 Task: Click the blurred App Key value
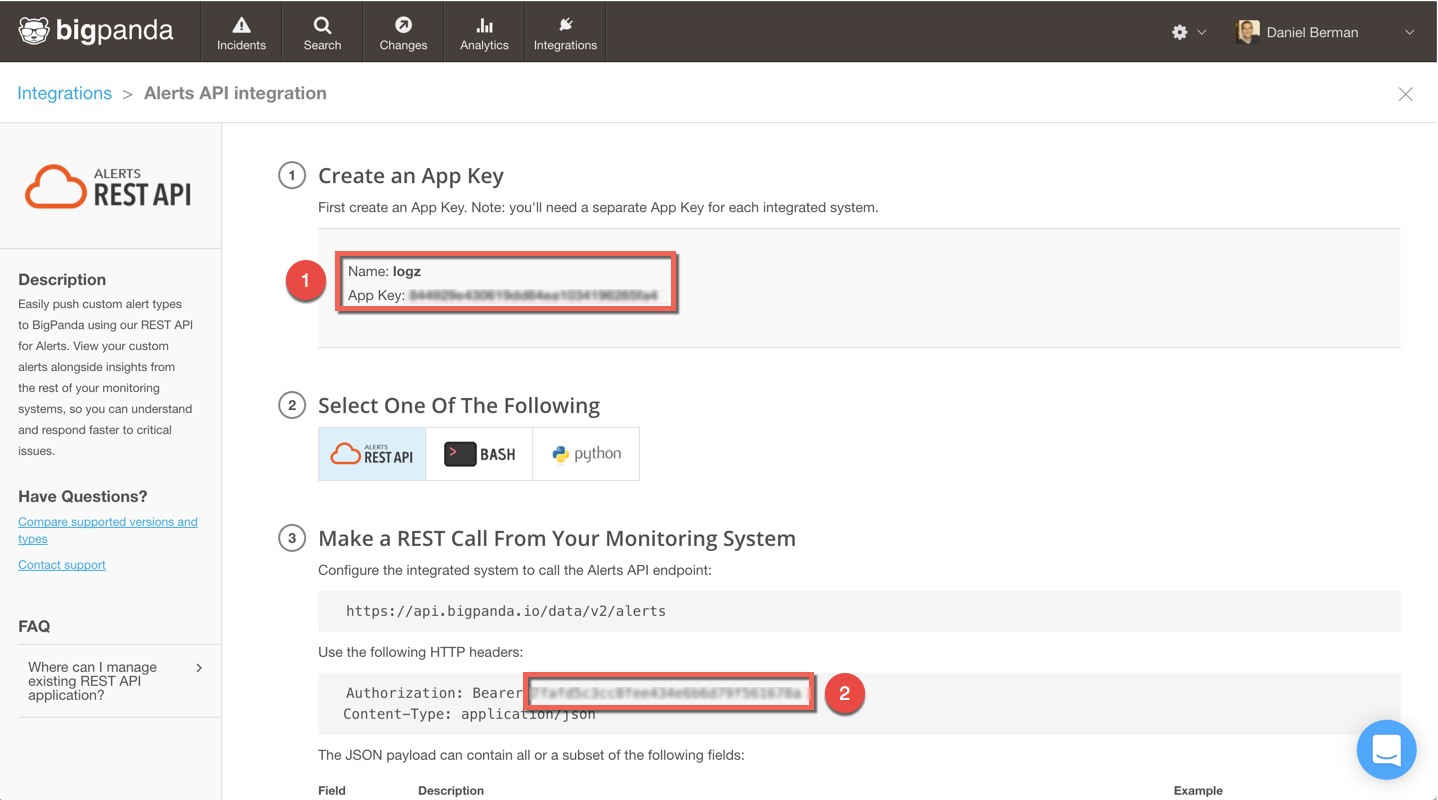533,296
